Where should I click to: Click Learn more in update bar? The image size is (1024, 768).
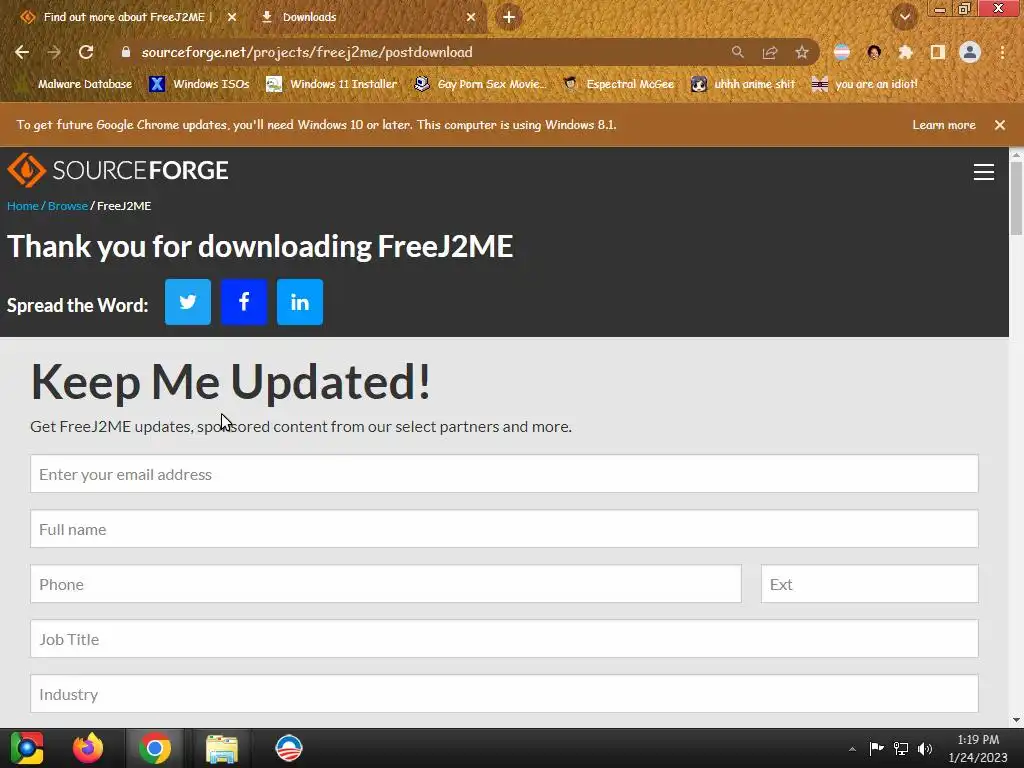tap(944, 125)
